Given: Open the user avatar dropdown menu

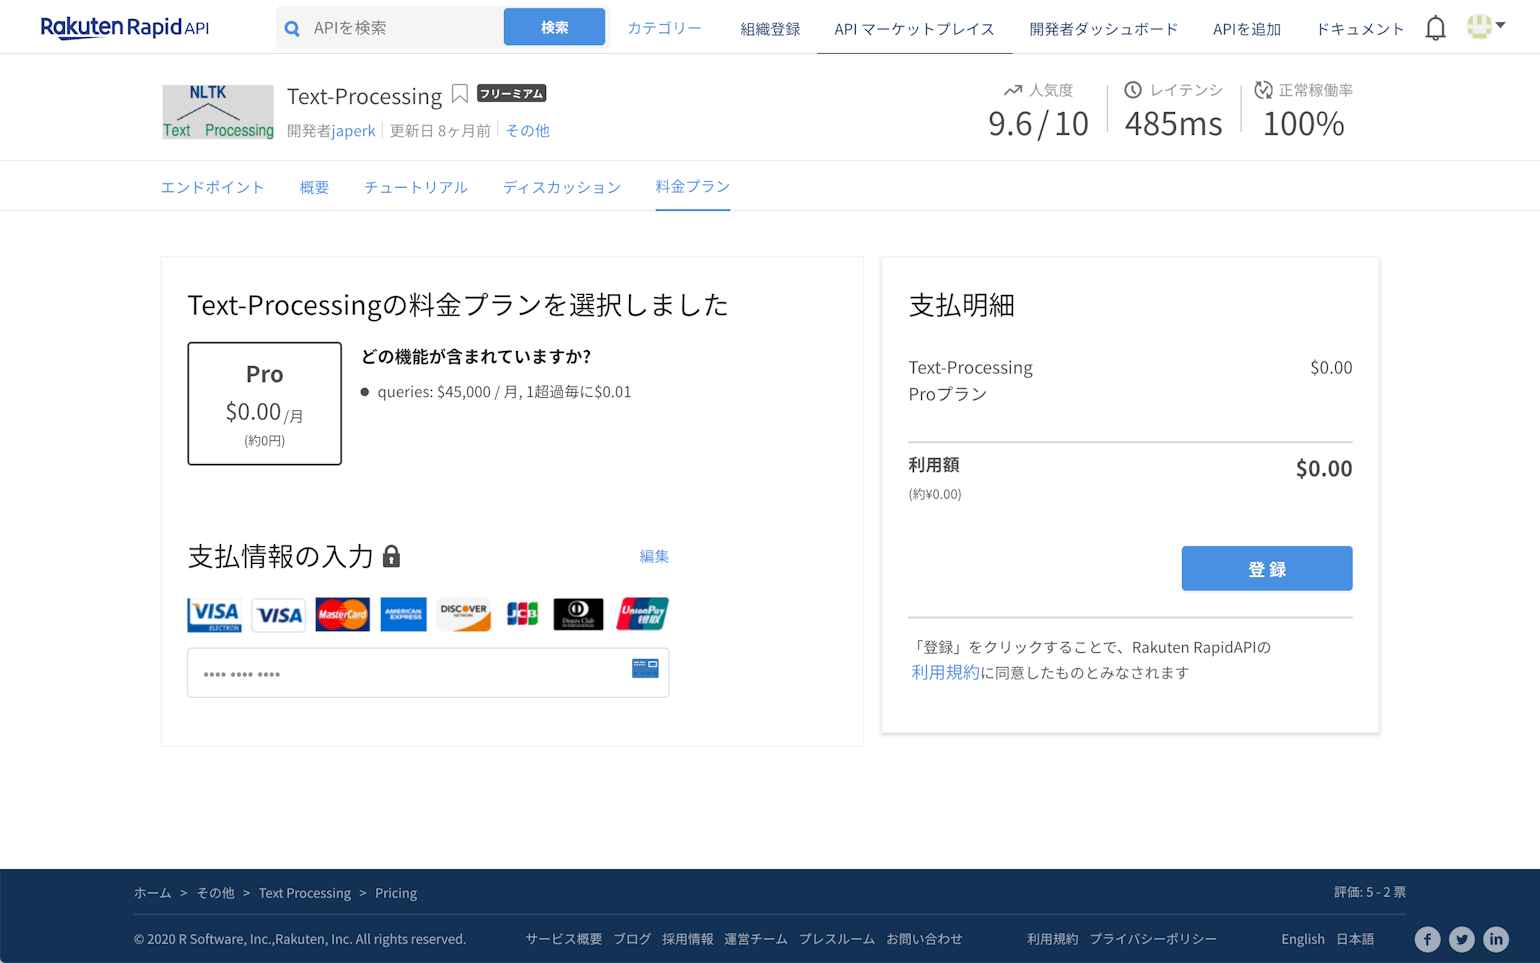Looking at the screenshot, I should (x=1485, y=27).
